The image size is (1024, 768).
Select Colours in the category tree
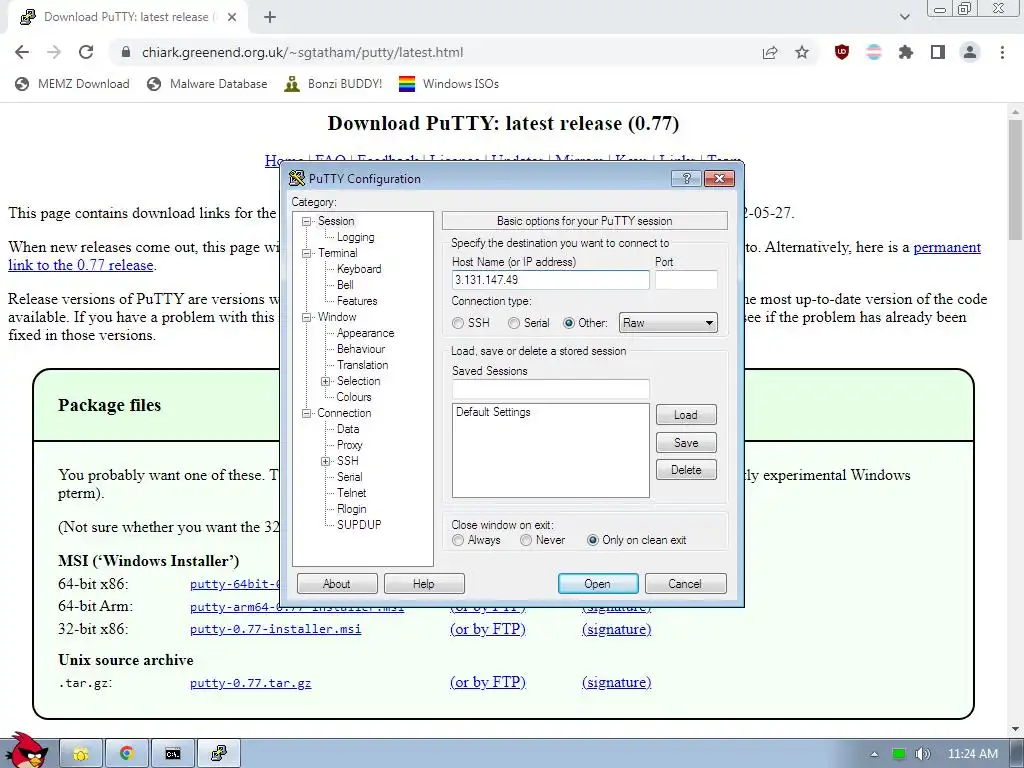[353, 397]
